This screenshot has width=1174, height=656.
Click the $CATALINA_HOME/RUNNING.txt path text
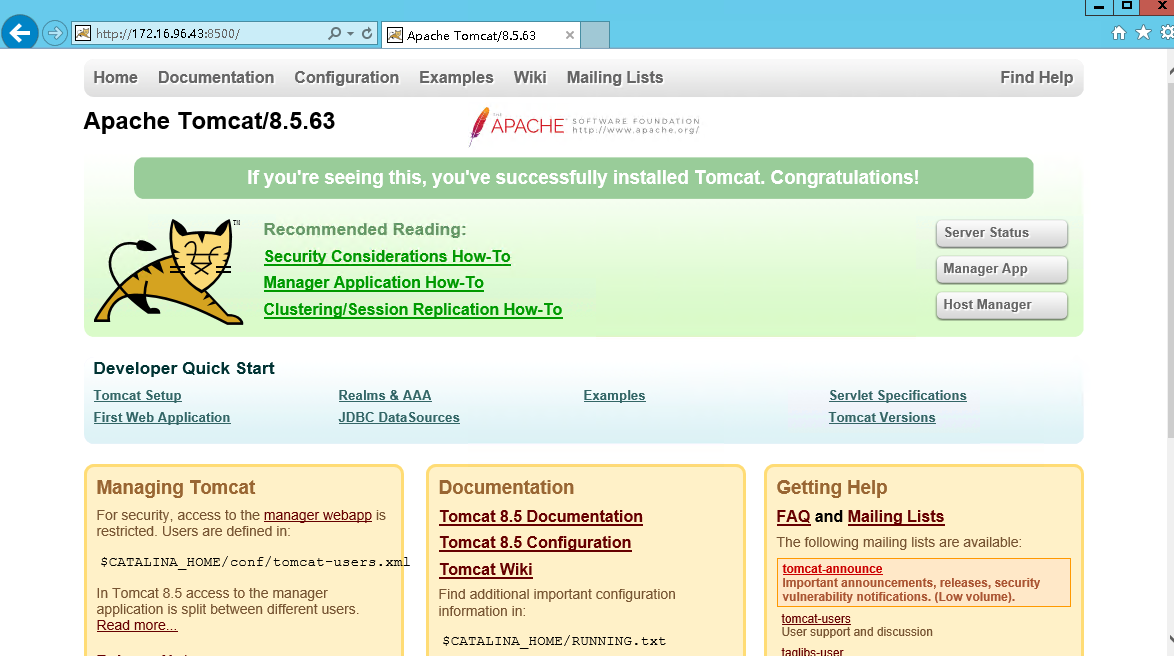pyautogui.click(x=554, y=642)
